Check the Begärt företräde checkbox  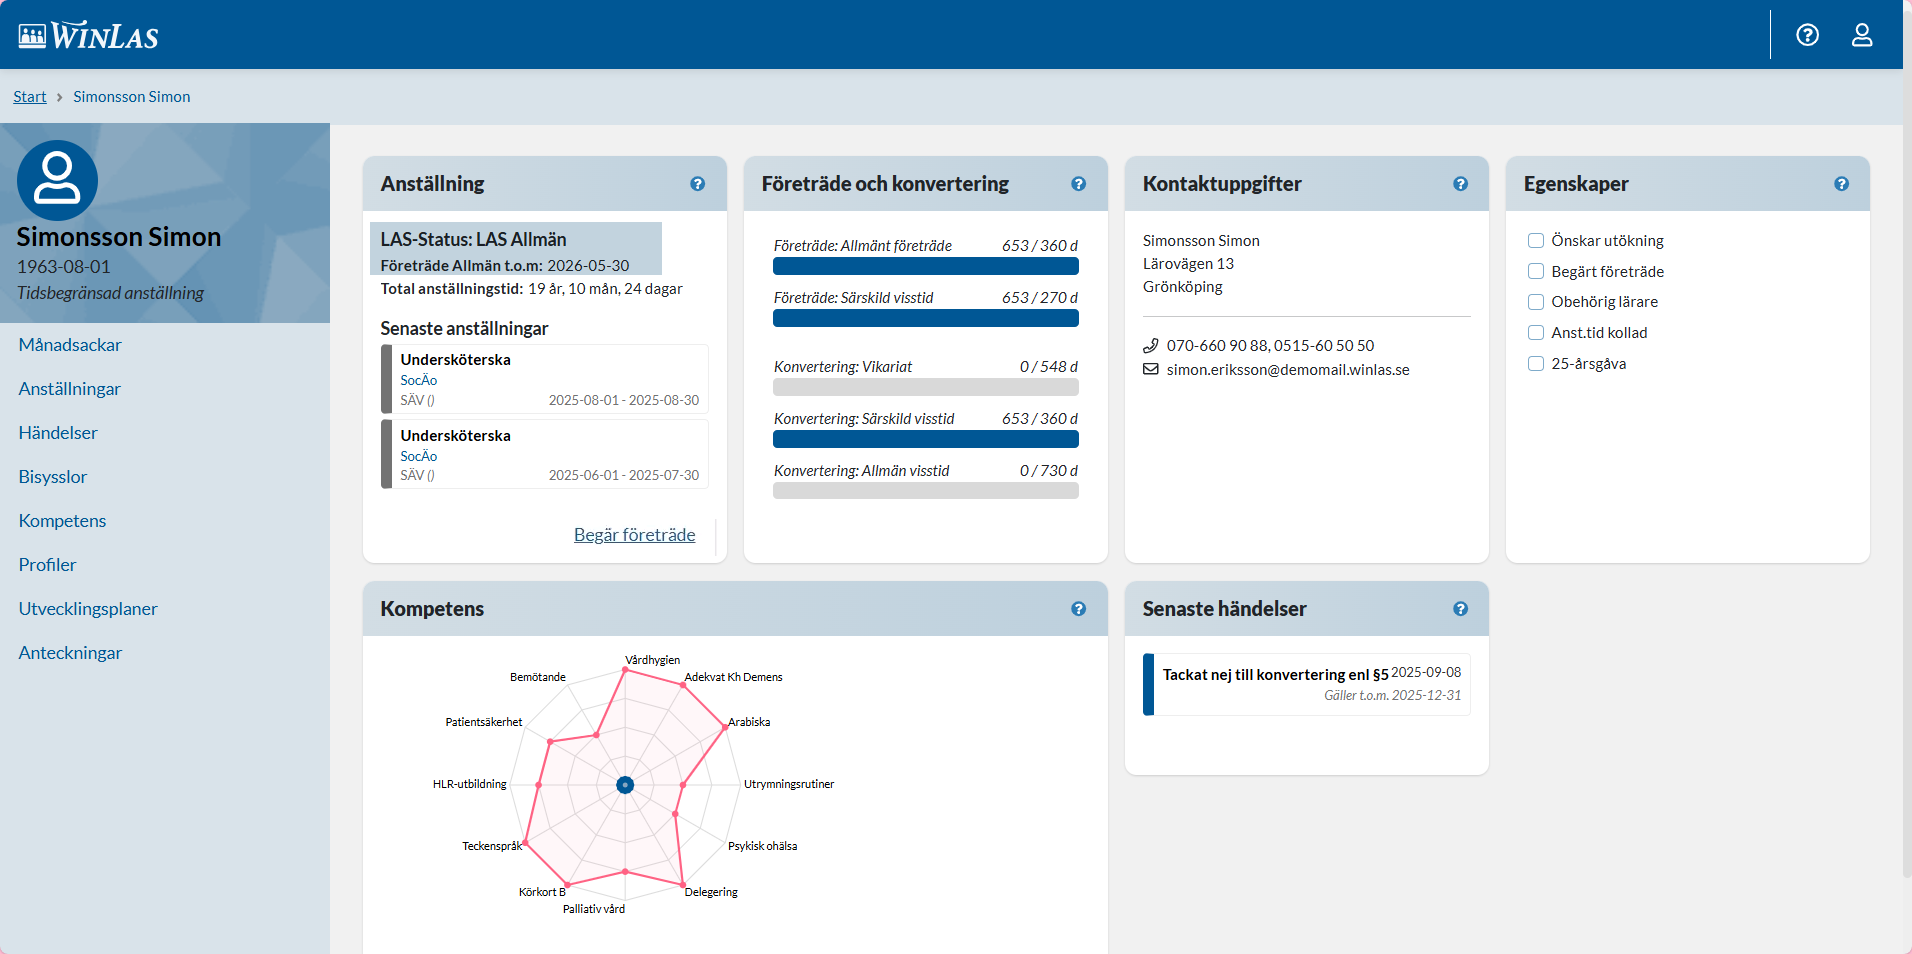tap(1536, 272)
